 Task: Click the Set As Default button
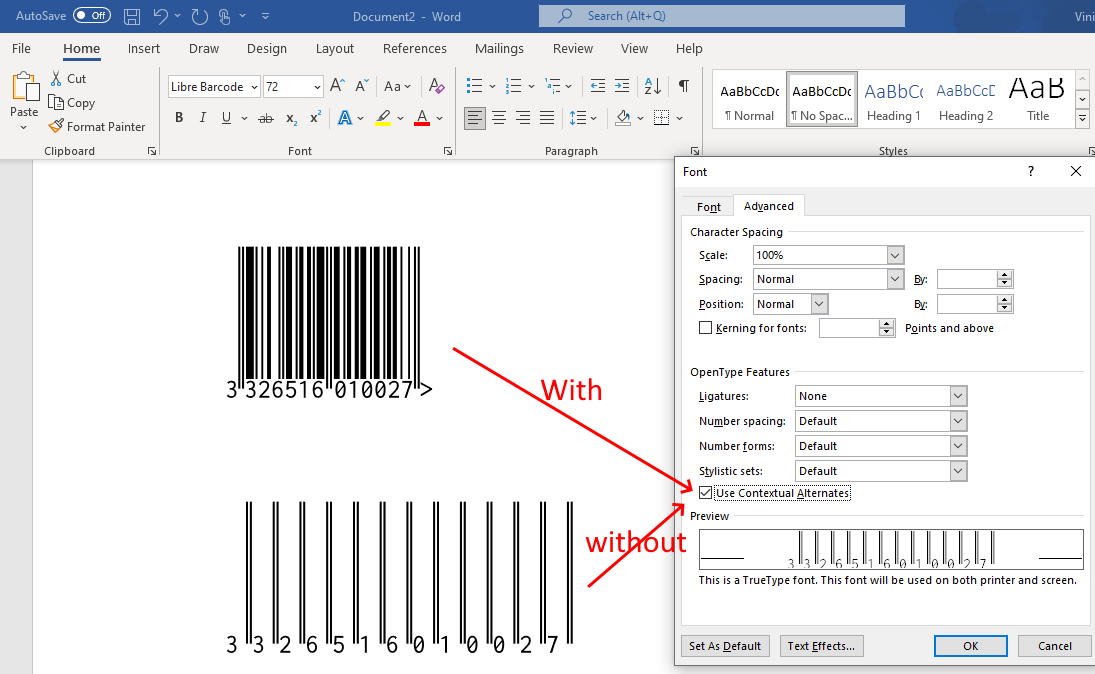(x=726, y=646)
